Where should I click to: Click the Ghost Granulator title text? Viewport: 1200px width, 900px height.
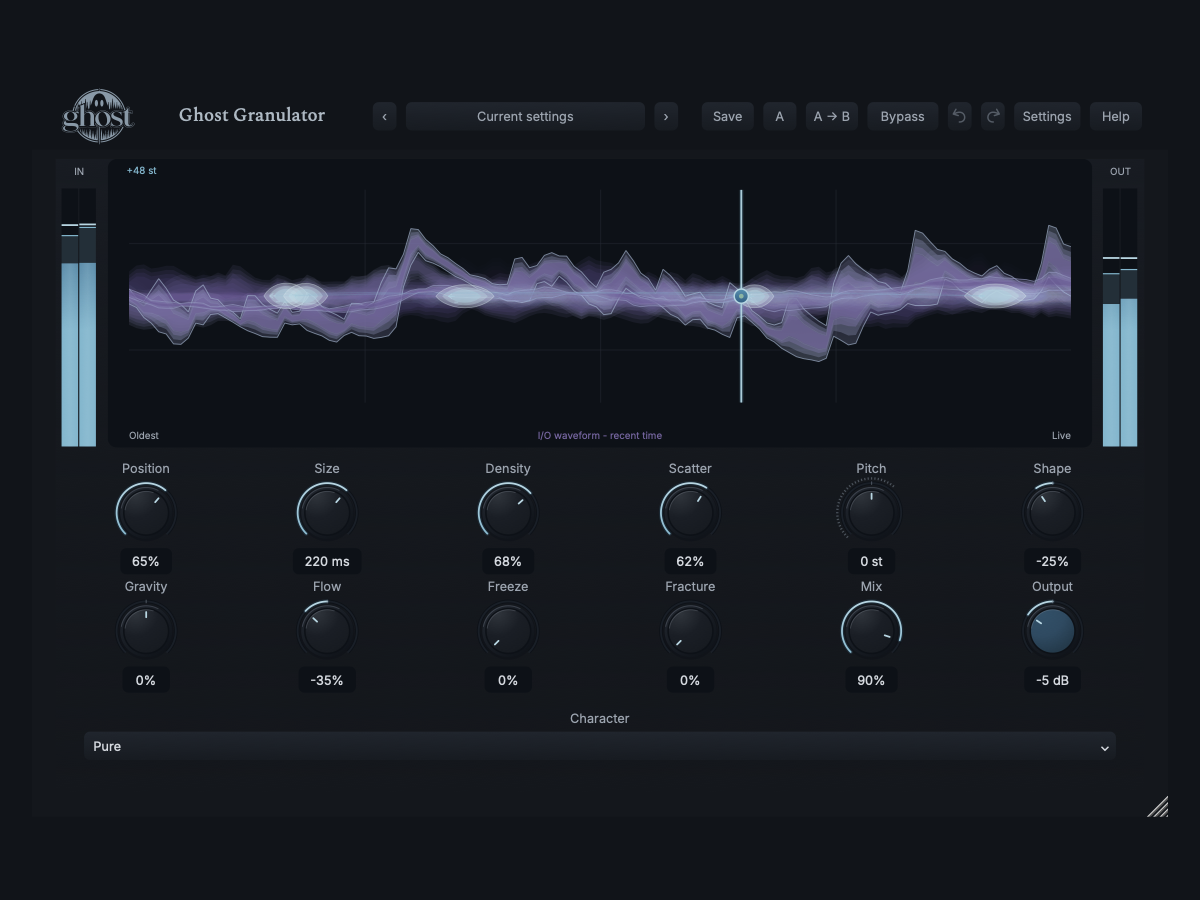[252, 115]
